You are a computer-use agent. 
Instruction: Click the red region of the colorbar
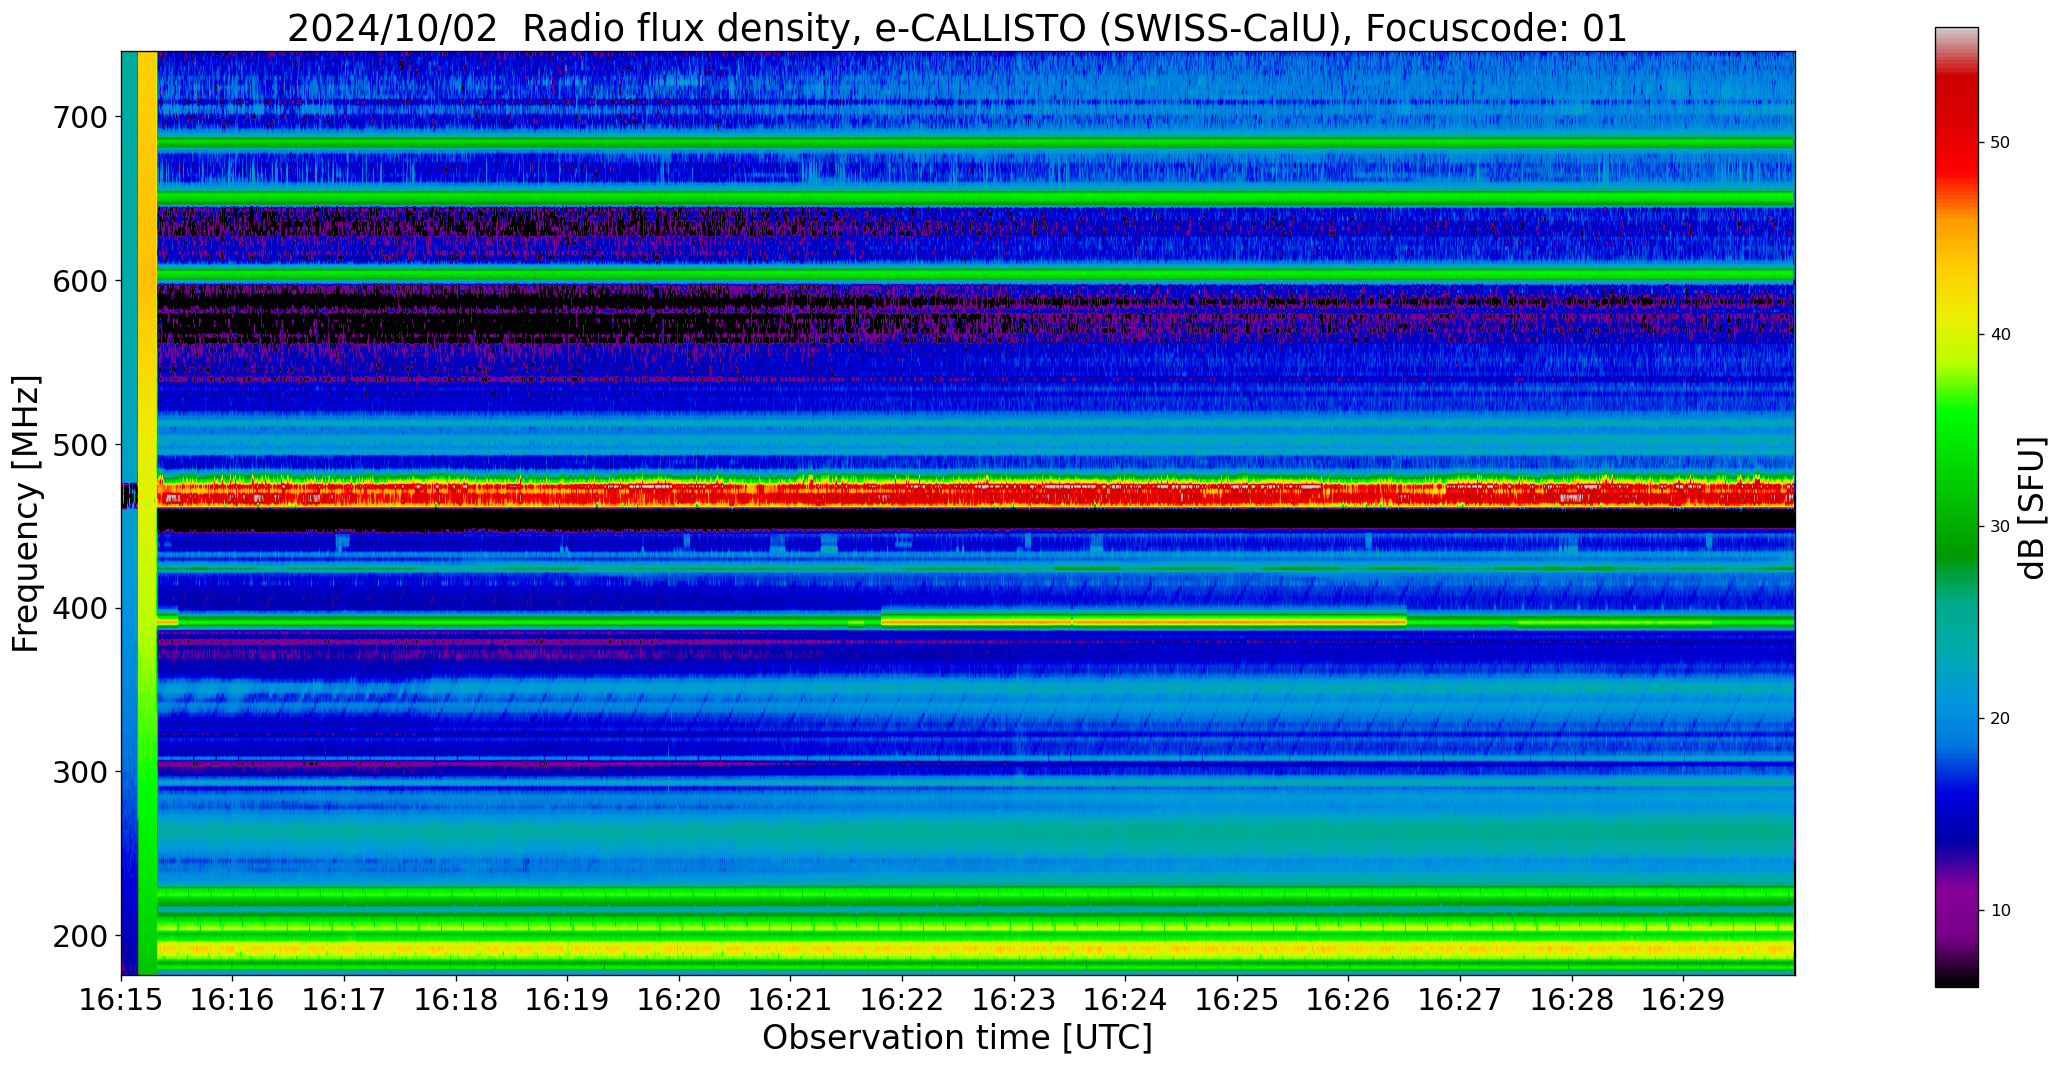(x=1956, y=135)
